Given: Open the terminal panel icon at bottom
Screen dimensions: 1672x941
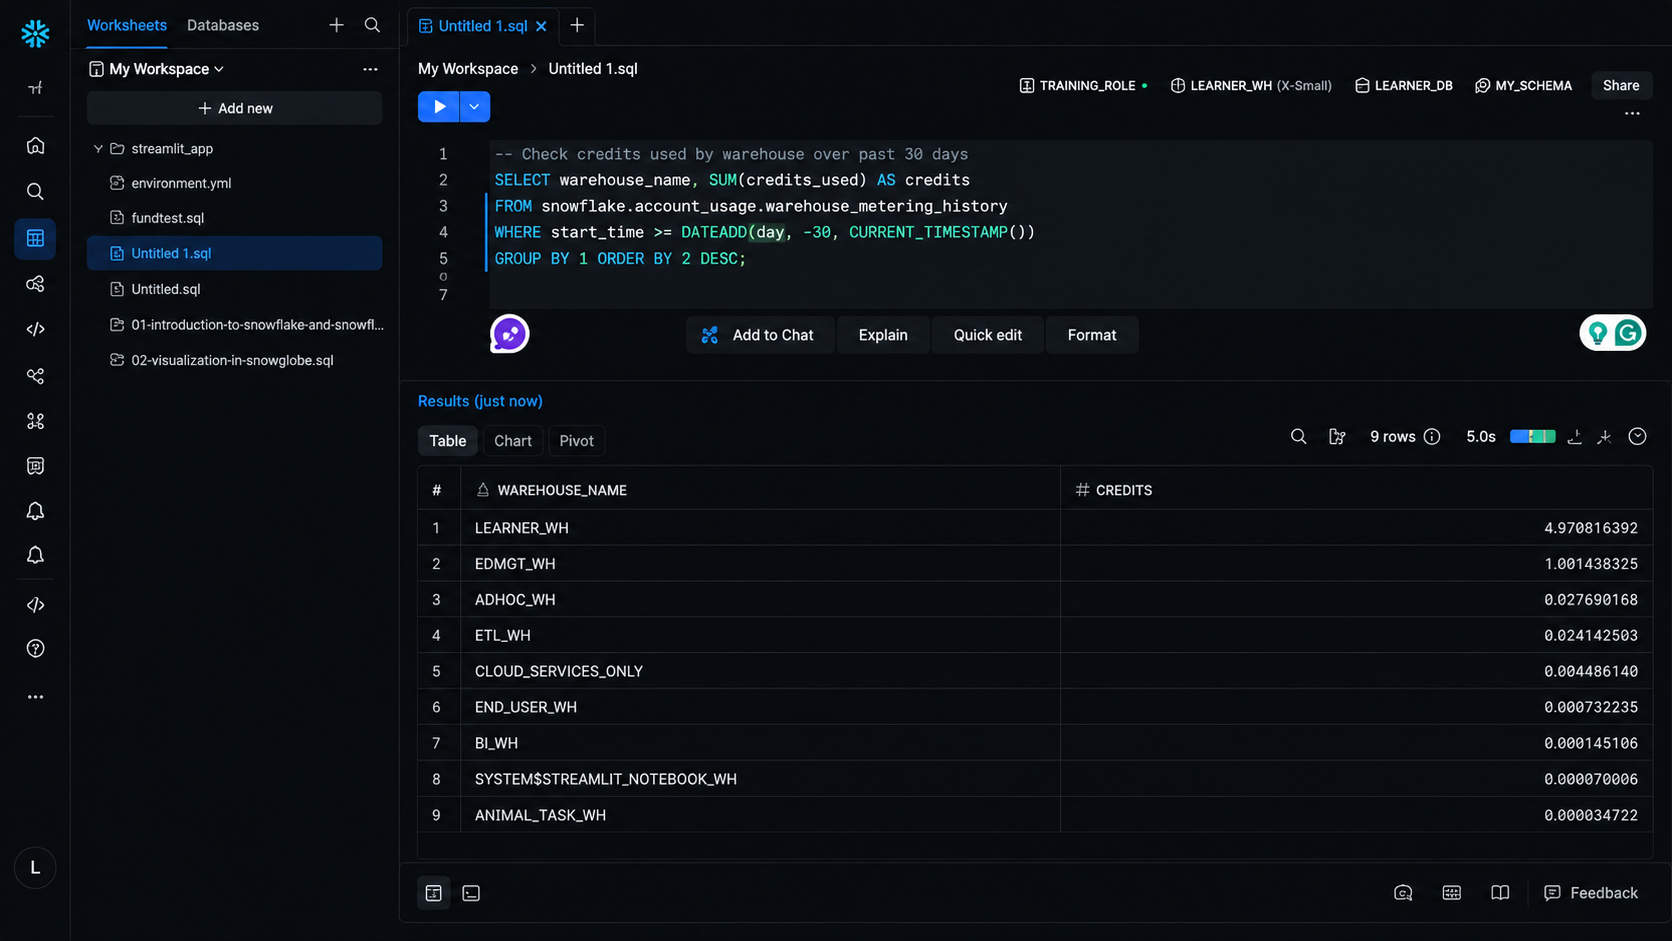Looking at the screenshot, I should (x=471, y=893).
